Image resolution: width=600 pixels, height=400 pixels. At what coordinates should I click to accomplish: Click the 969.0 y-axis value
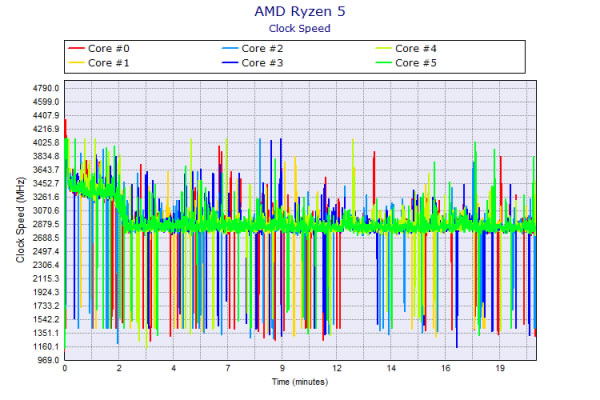pyautogui.click(x=48, y=360)
